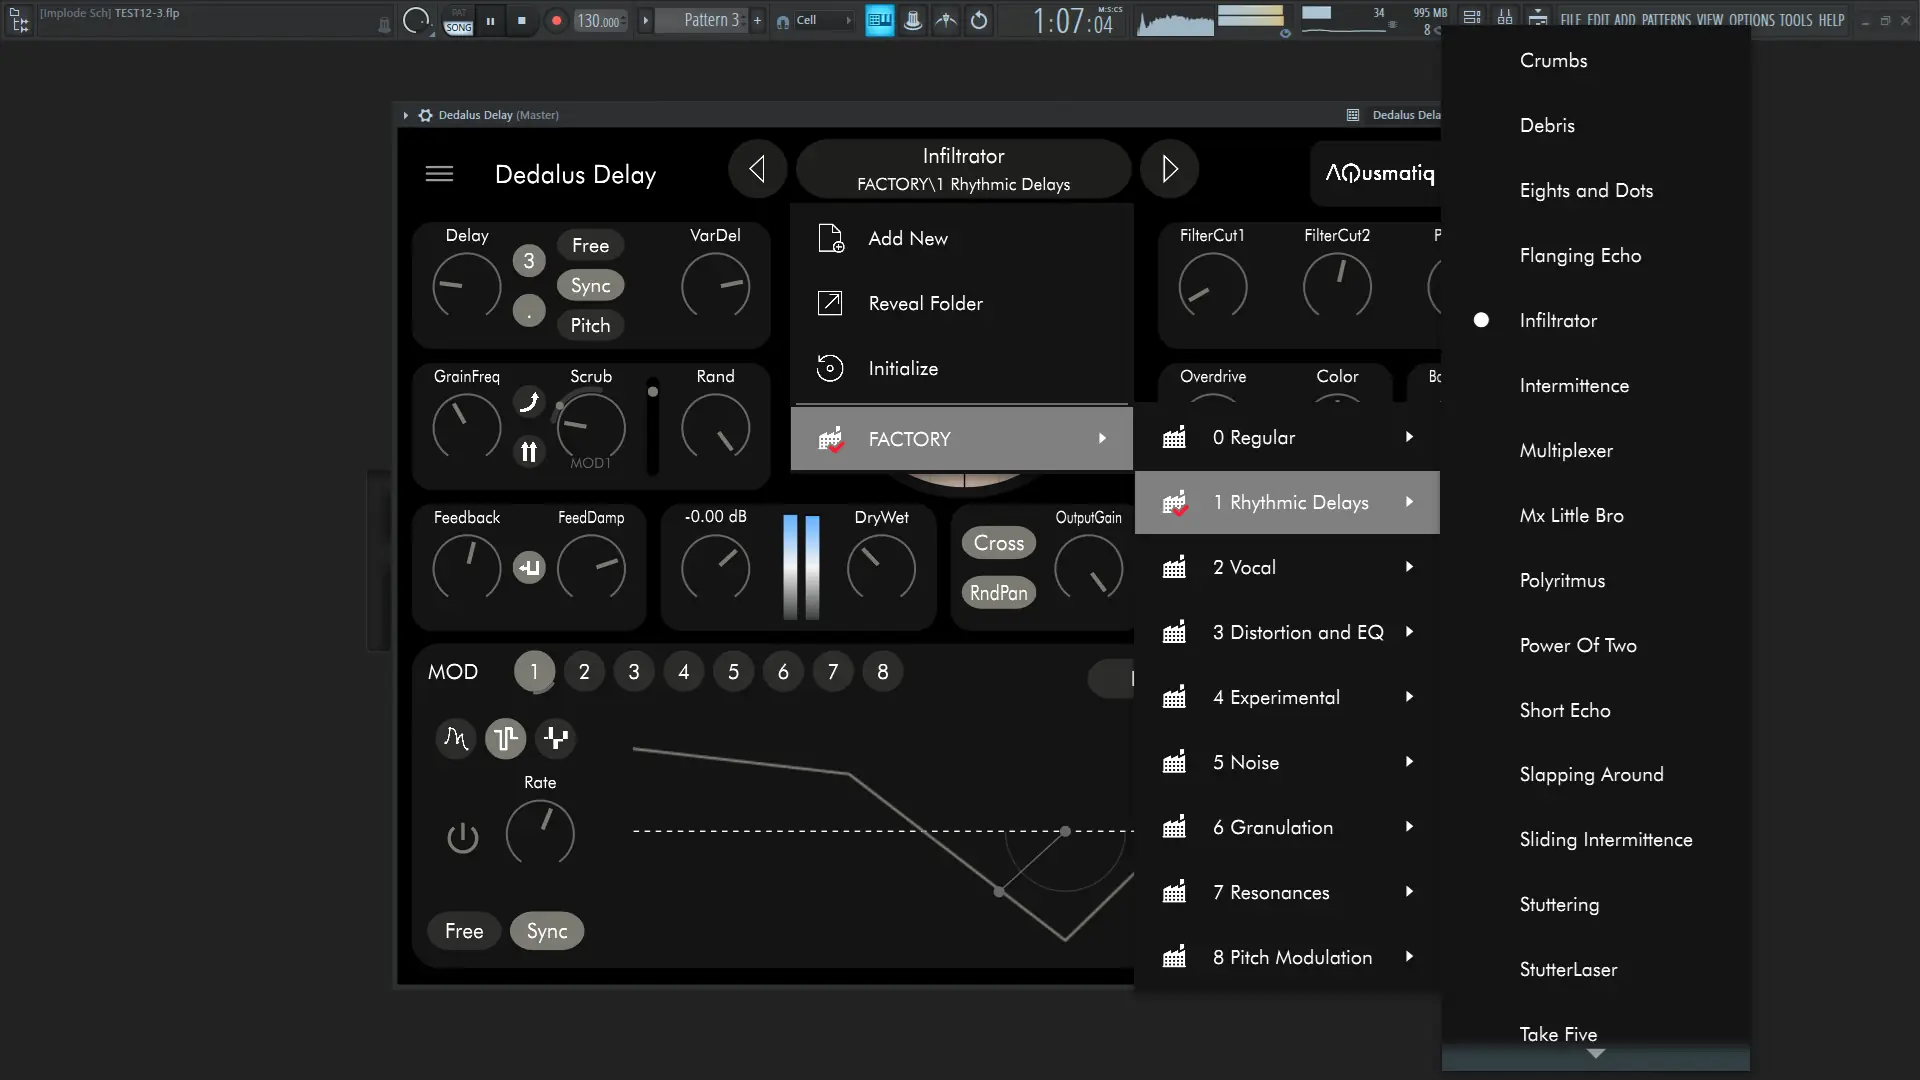Image resolution: width=1920 pixels, height=1080 pixels.
Task: Select the step sequencer modulator icon
Action: coord(556,738)
